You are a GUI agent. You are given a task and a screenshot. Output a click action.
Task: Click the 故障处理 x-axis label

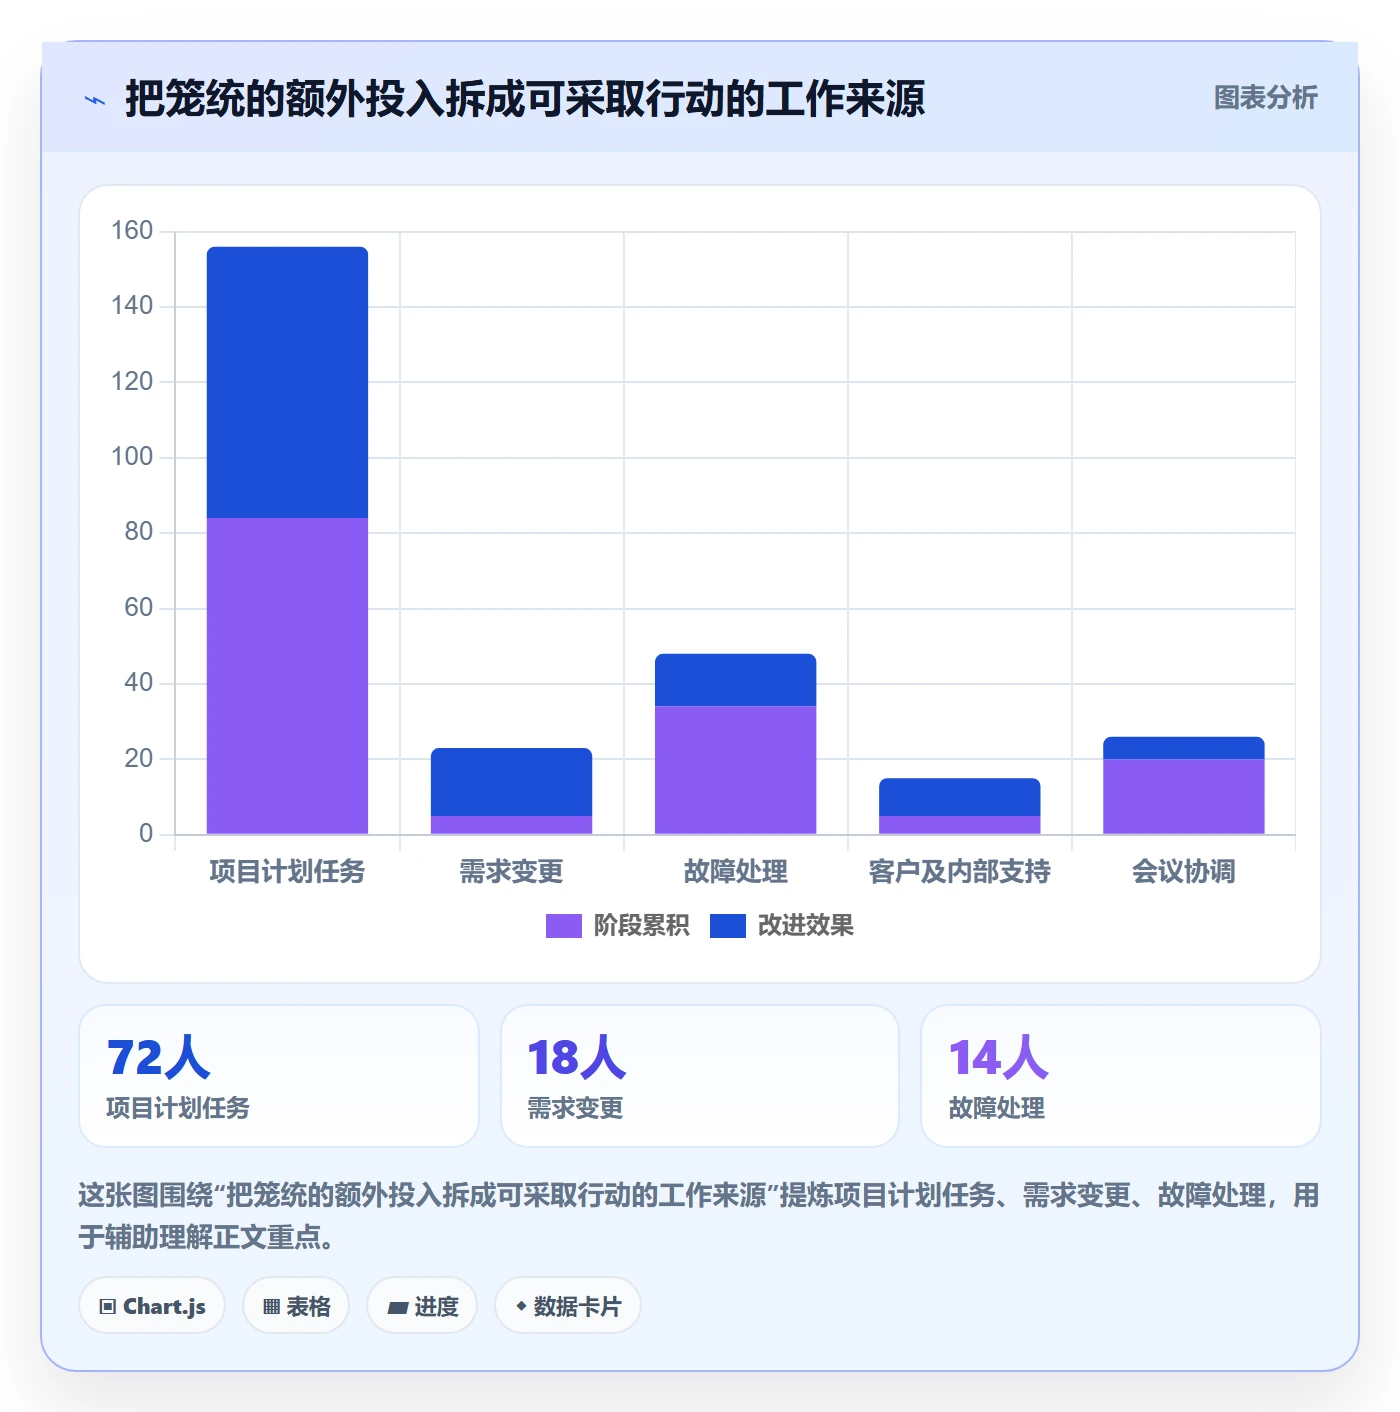point(735,872)
